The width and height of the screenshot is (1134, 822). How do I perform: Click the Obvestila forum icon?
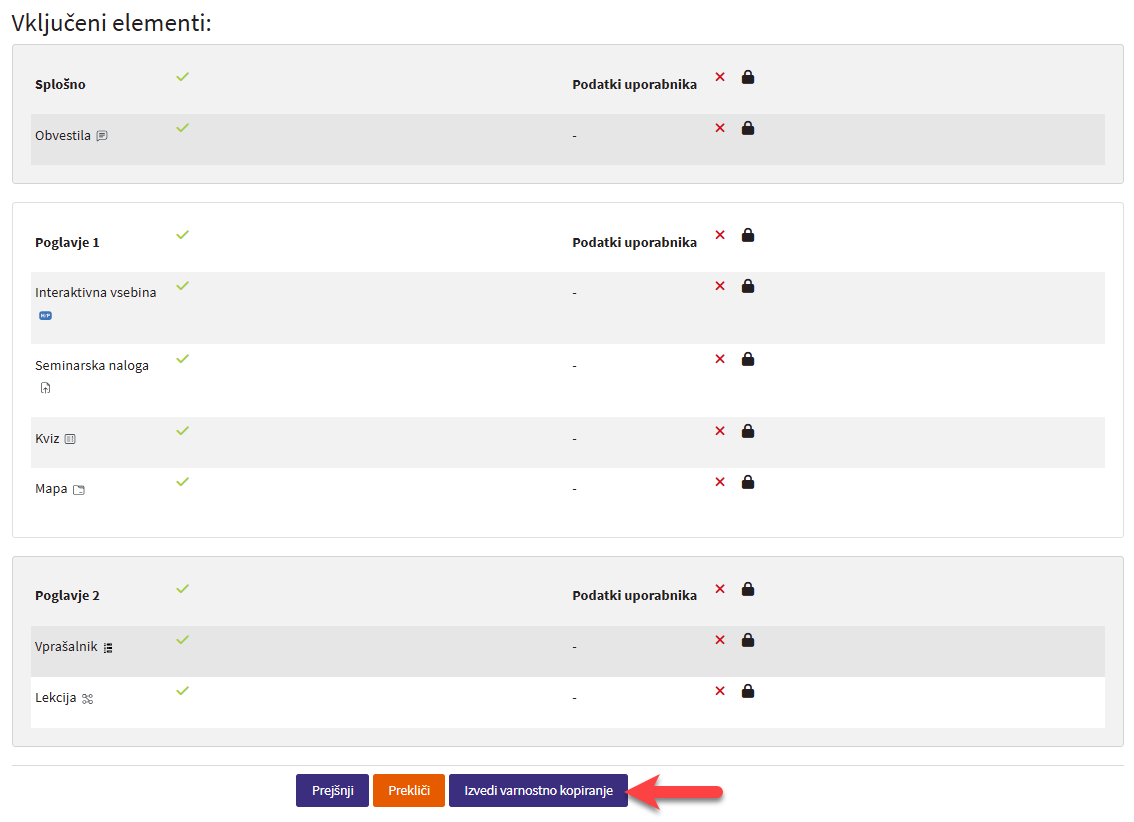coord(102,136)
